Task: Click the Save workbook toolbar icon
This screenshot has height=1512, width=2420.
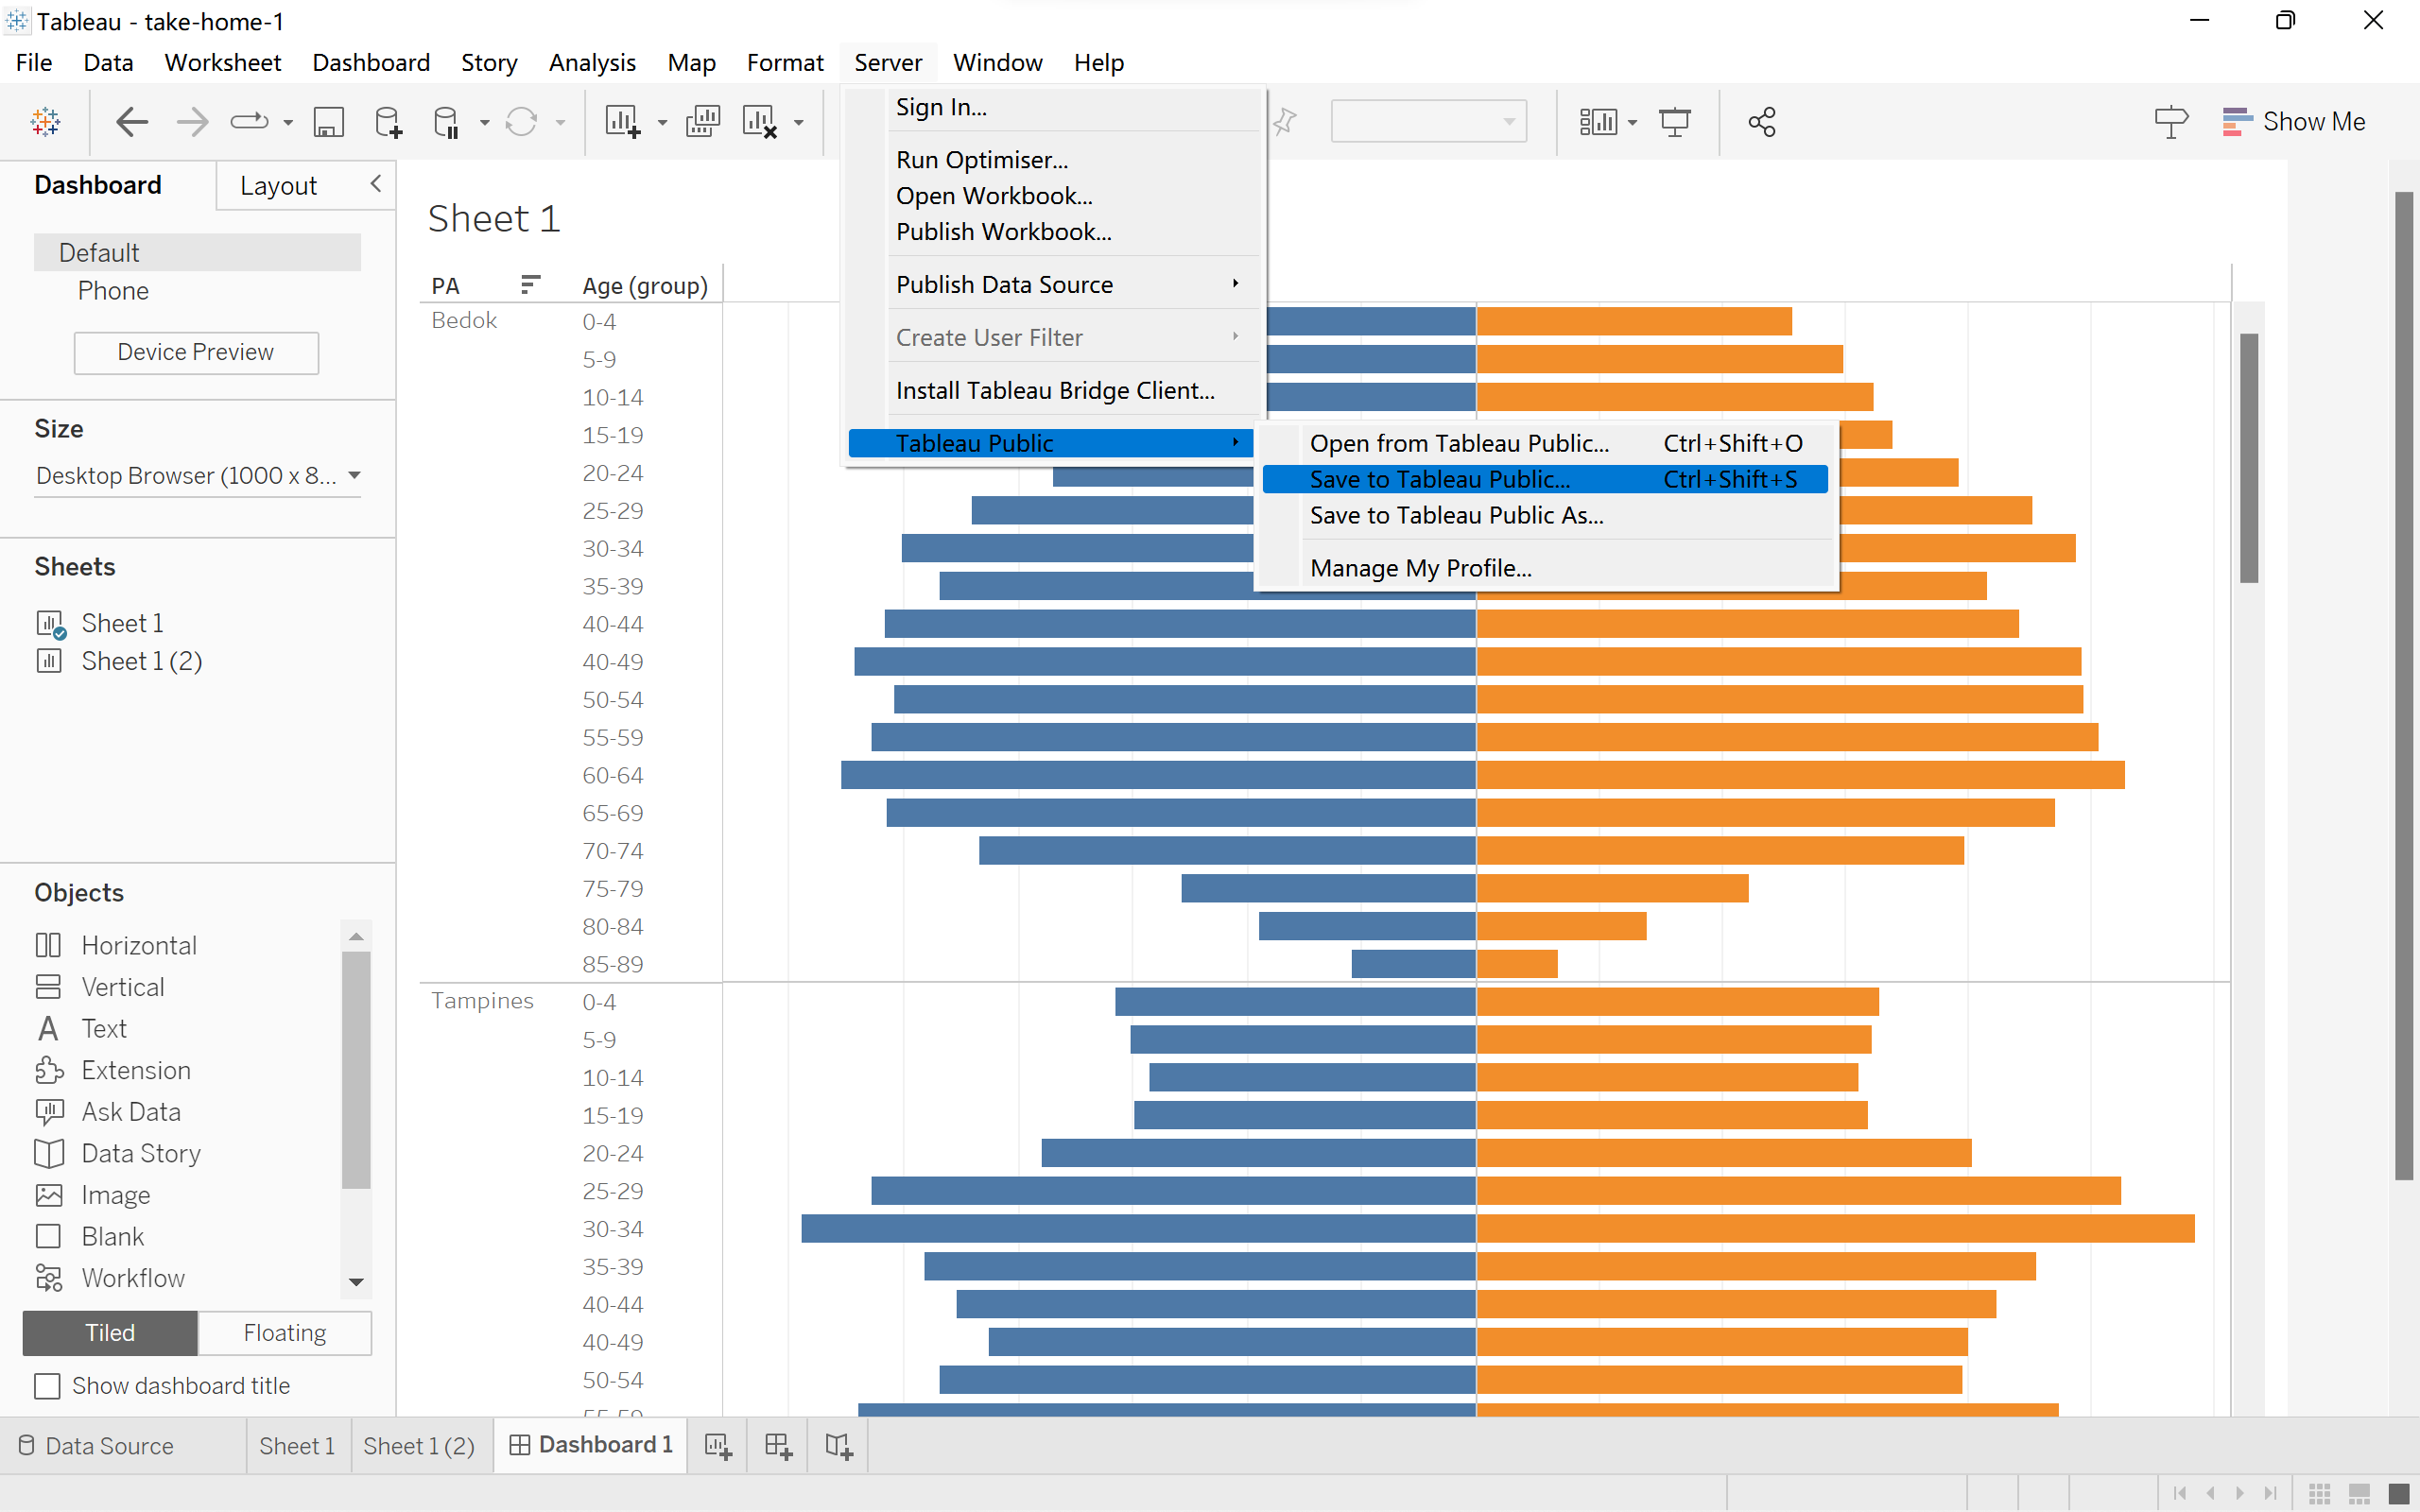Action: (328, 122)
